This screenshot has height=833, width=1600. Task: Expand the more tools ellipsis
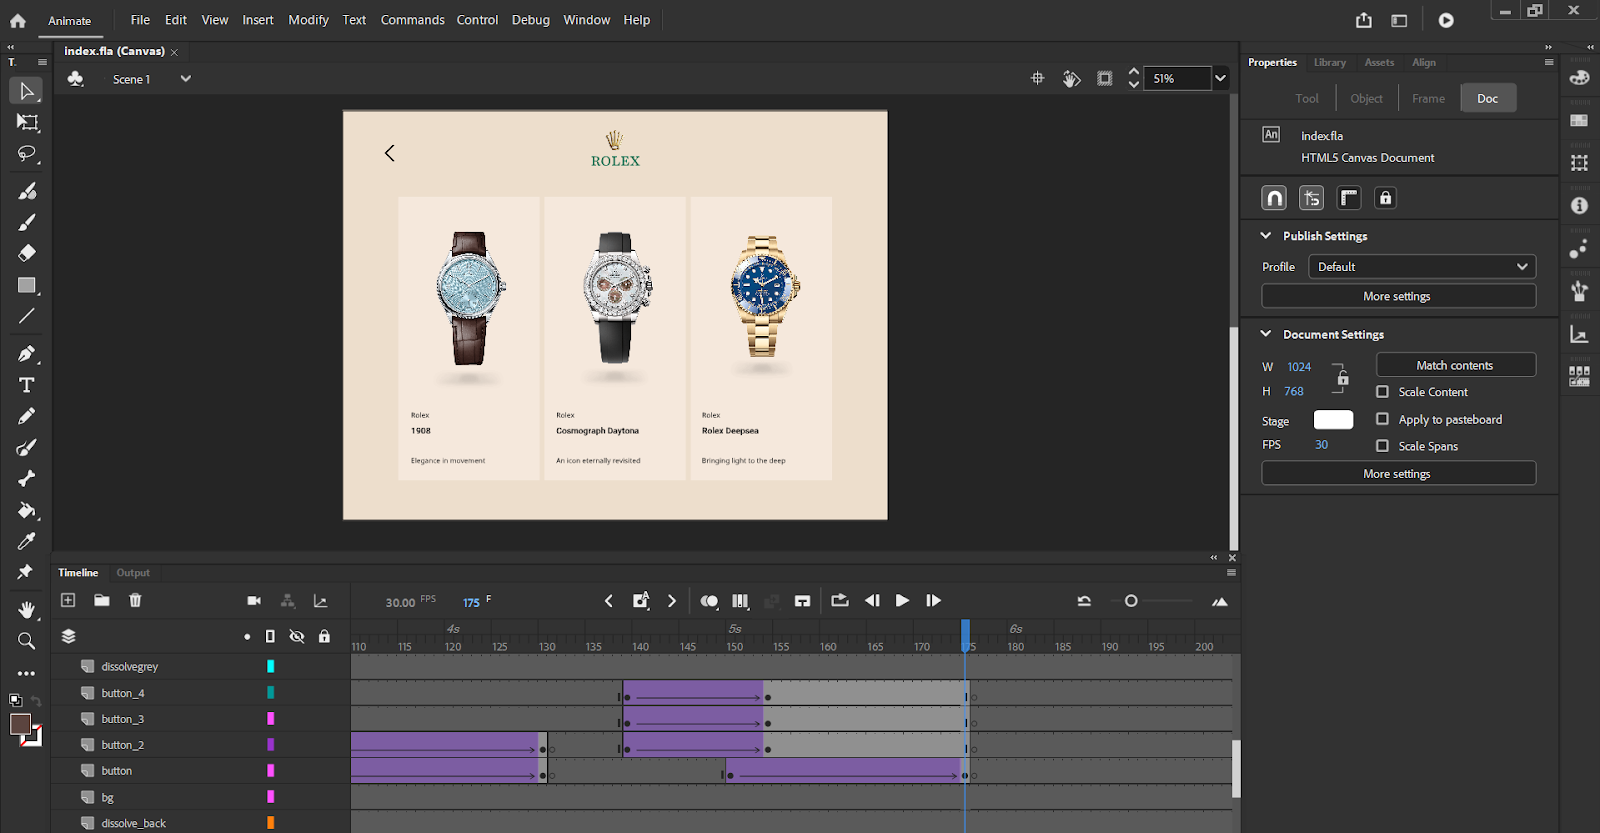click(x=27, y=673)
